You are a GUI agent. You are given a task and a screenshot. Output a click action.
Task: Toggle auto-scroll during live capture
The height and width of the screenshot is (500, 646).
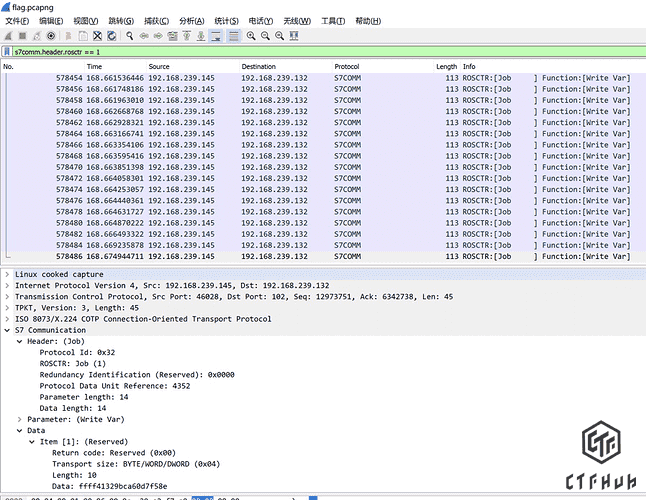(x=216, y=36)
